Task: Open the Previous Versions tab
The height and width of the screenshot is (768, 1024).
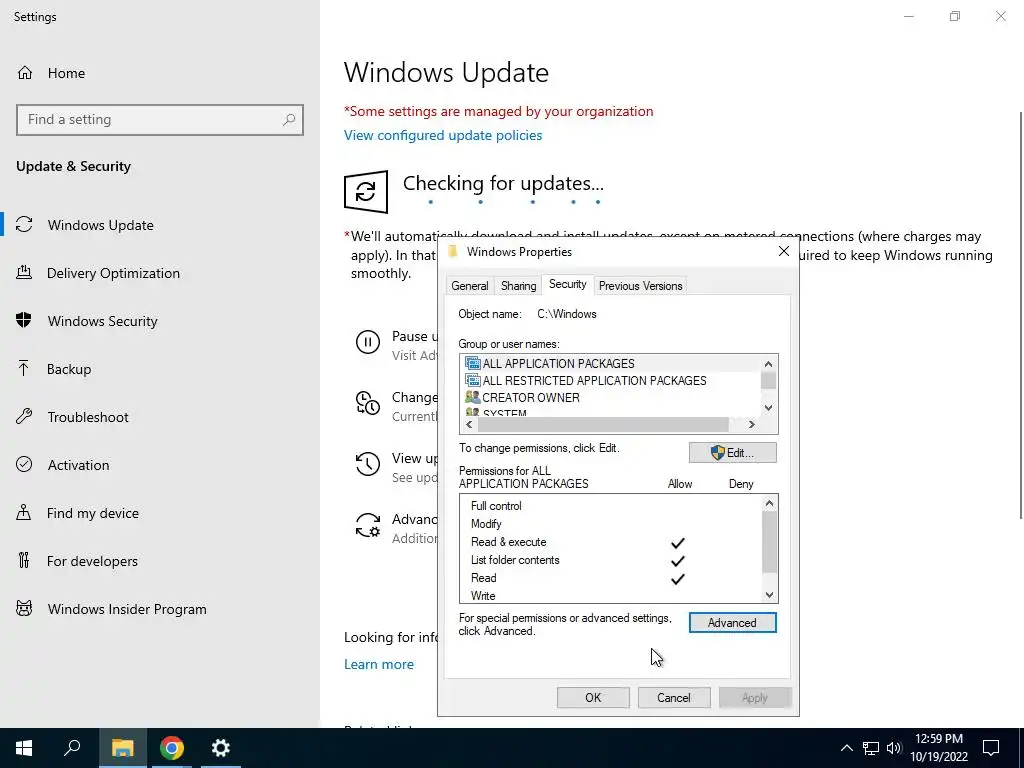Action: click(640, 285)
